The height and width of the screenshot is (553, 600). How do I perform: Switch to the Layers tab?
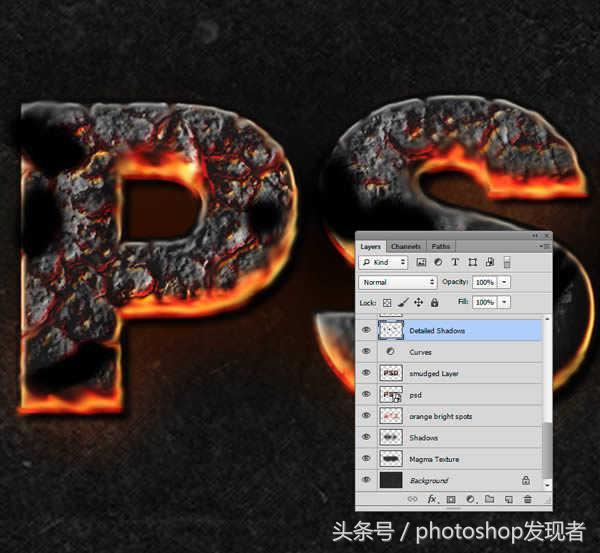370,246
